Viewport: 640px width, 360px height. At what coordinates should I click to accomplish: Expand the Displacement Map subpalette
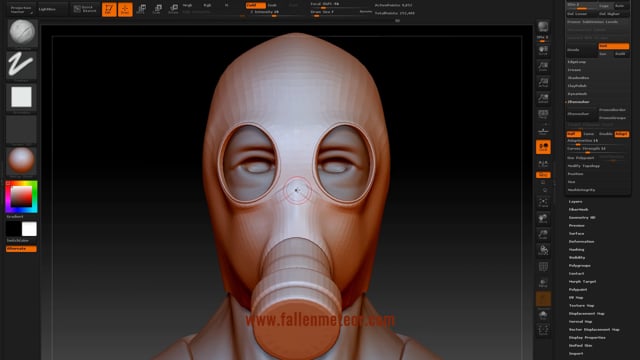pyautogui.click(x=587, y=313)
